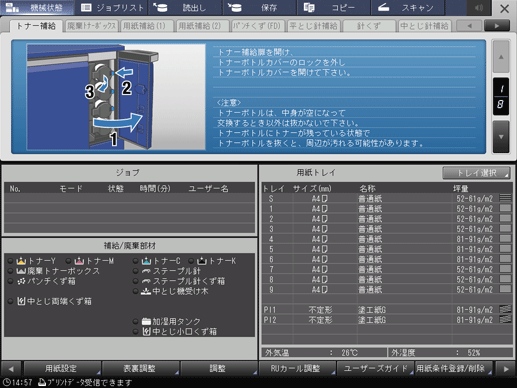
Task: Select the 平とじ針補給 tab
Action: [313, 26]
